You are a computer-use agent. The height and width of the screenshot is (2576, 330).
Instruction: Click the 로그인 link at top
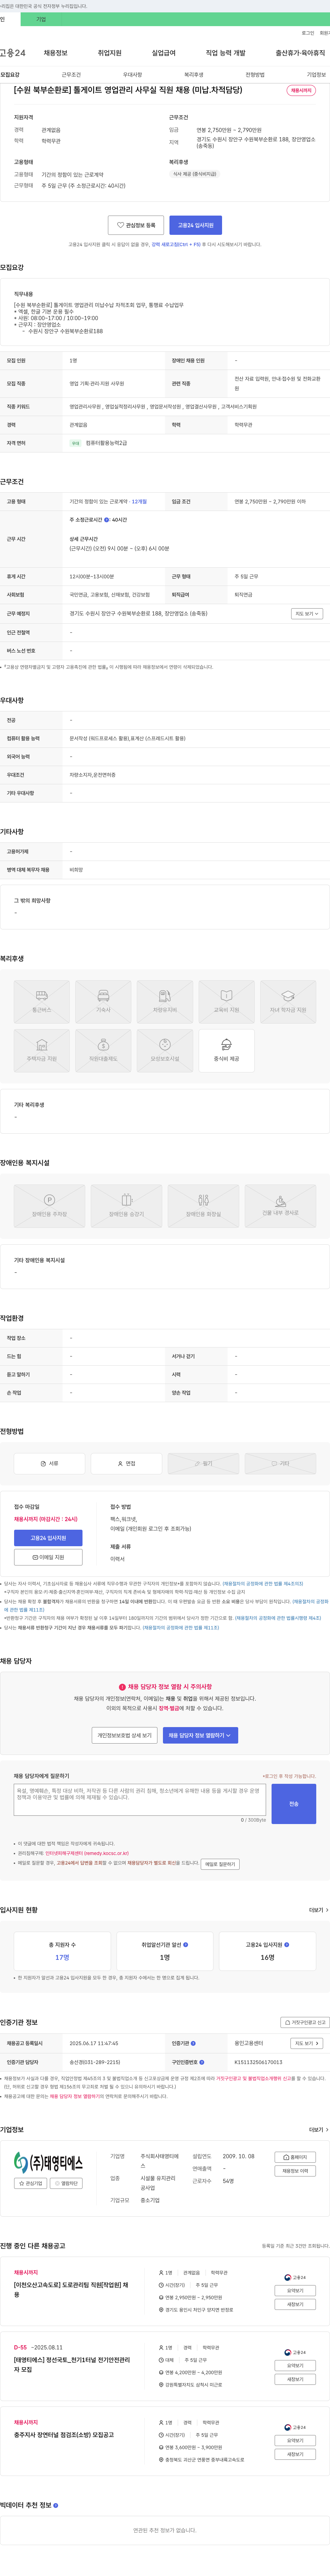coord(308,33)
